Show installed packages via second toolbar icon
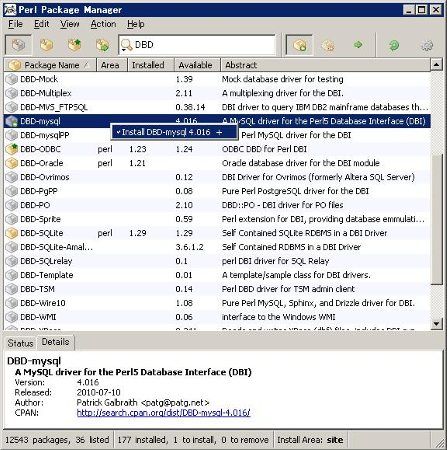This screenshot has width=447, height=450. [x=47, y=45]
